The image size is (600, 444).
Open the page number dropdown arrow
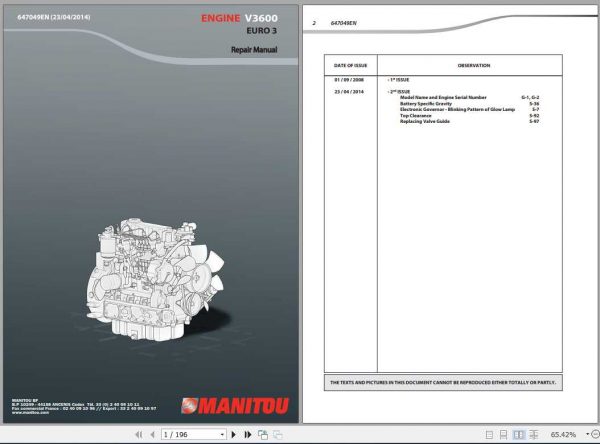(222, 435)
